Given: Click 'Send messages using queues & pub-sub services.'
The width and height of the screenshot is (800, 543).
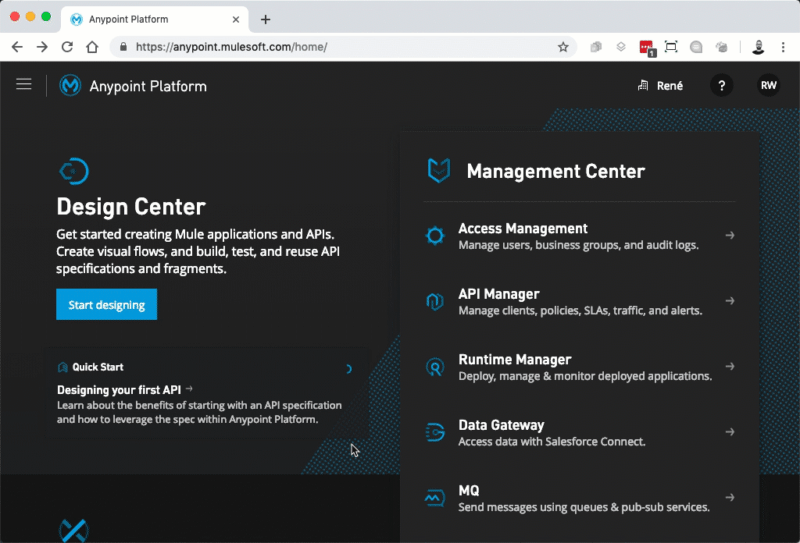Looking at the screenshot, I should (584, 507).
